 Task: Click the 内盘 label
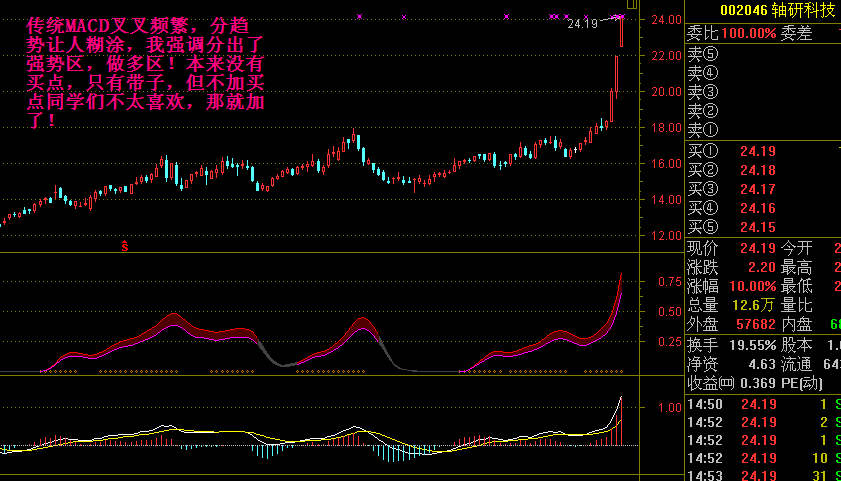[x=796, y=324]
